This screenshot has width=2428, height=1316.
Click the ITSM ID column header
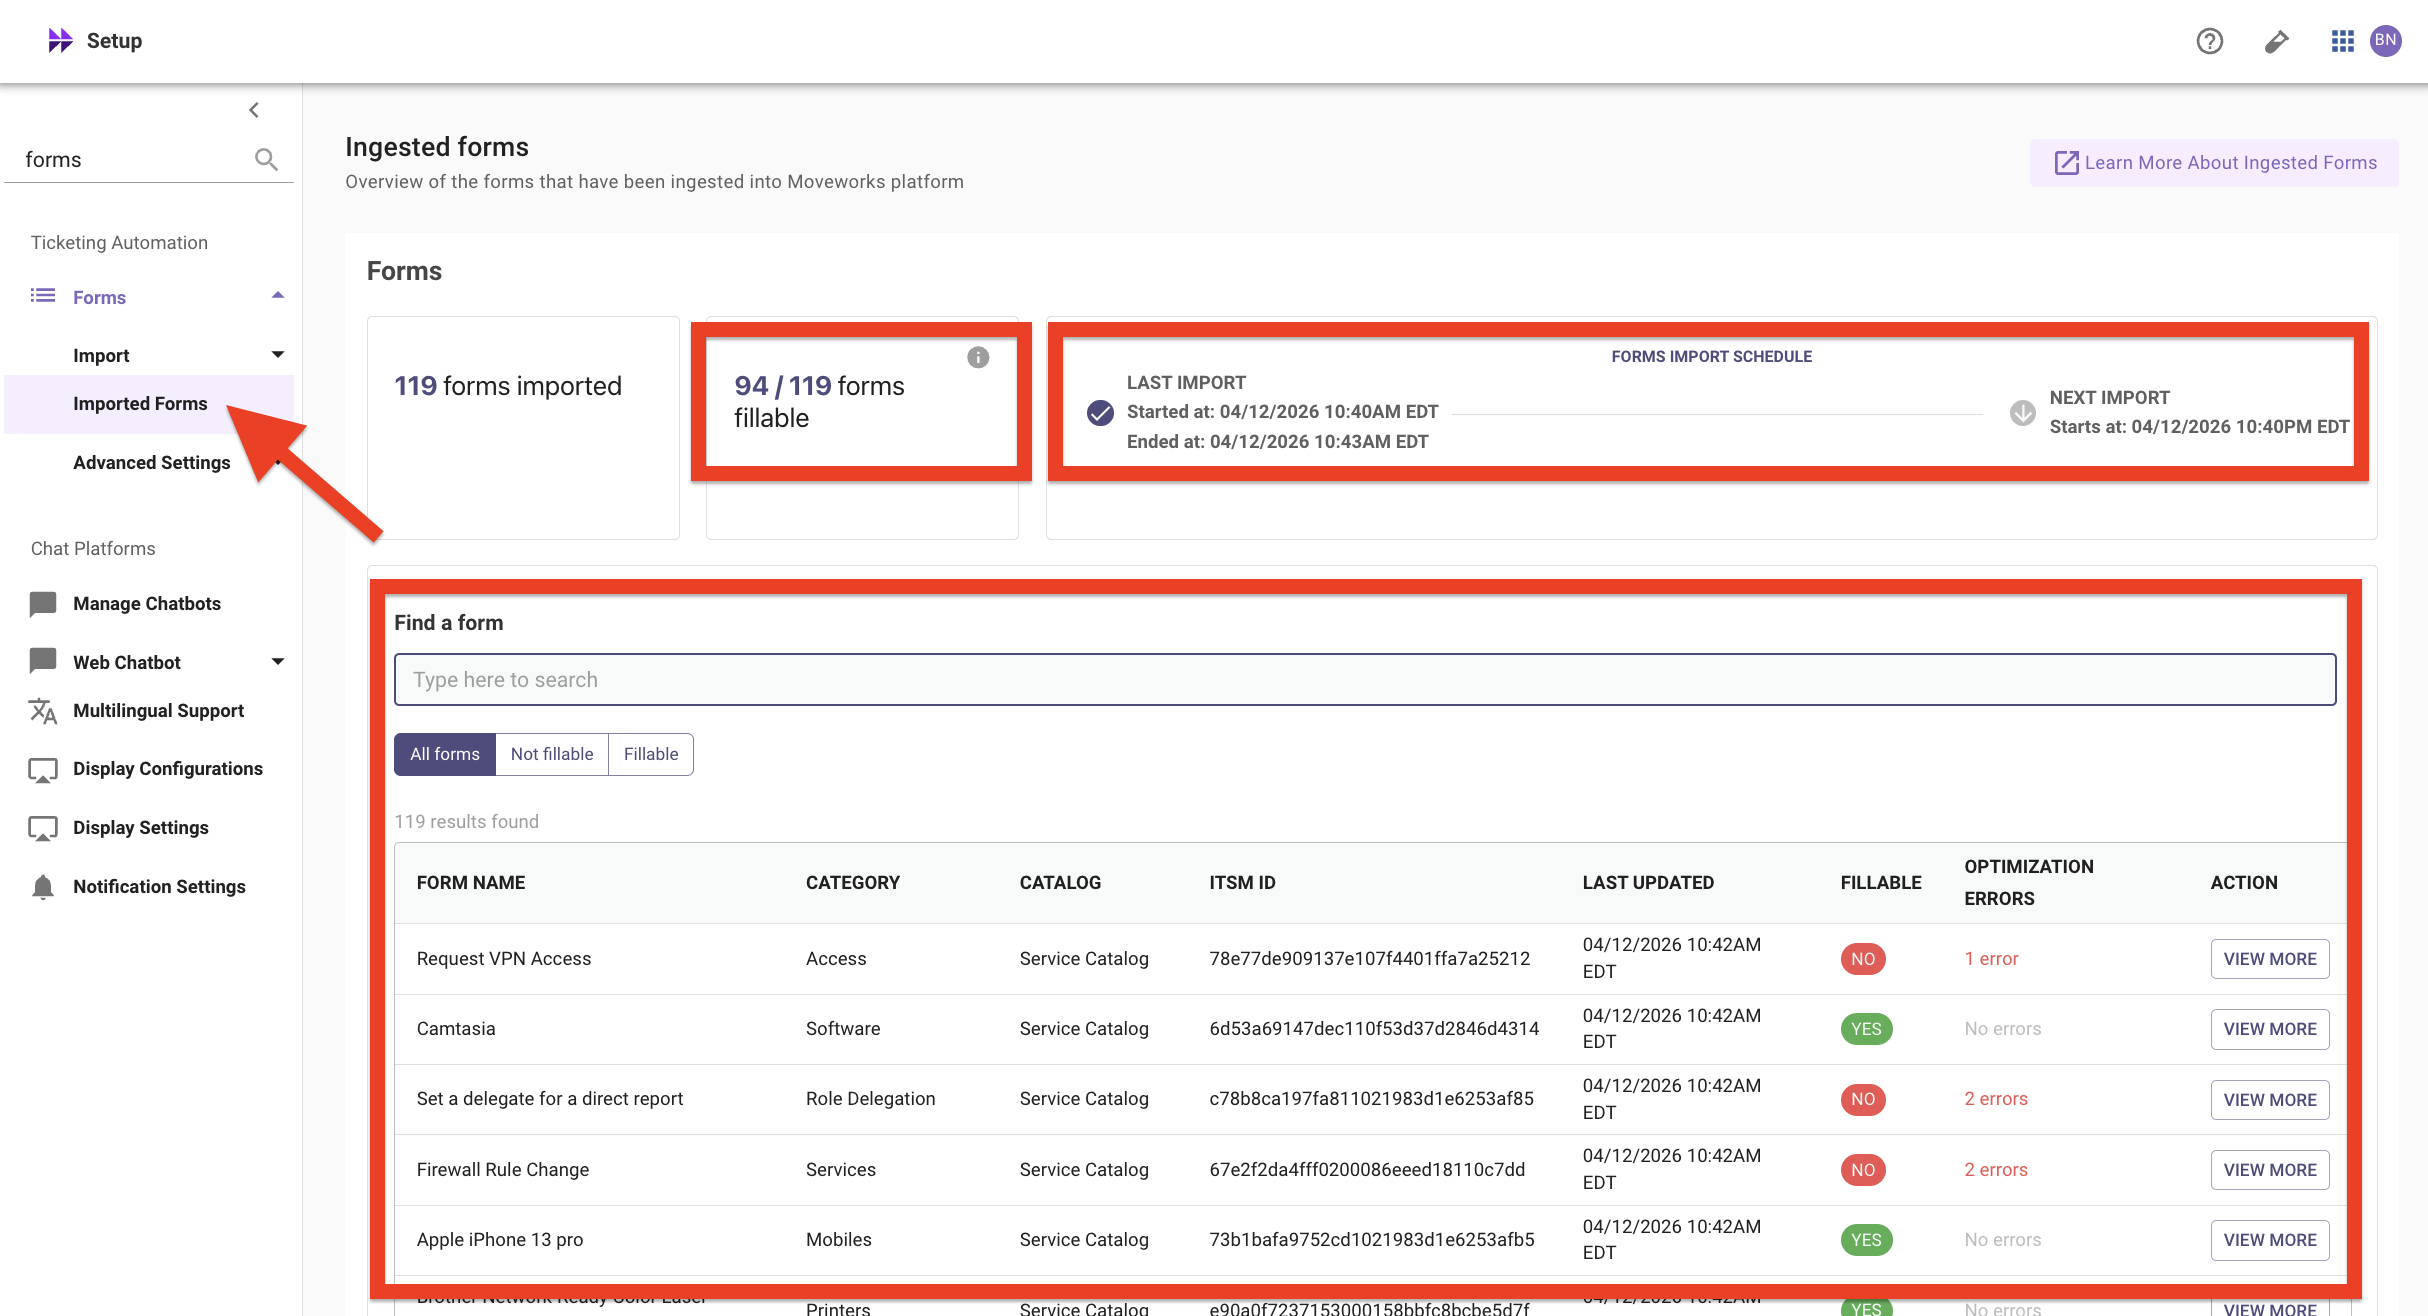click(1242, 883)
